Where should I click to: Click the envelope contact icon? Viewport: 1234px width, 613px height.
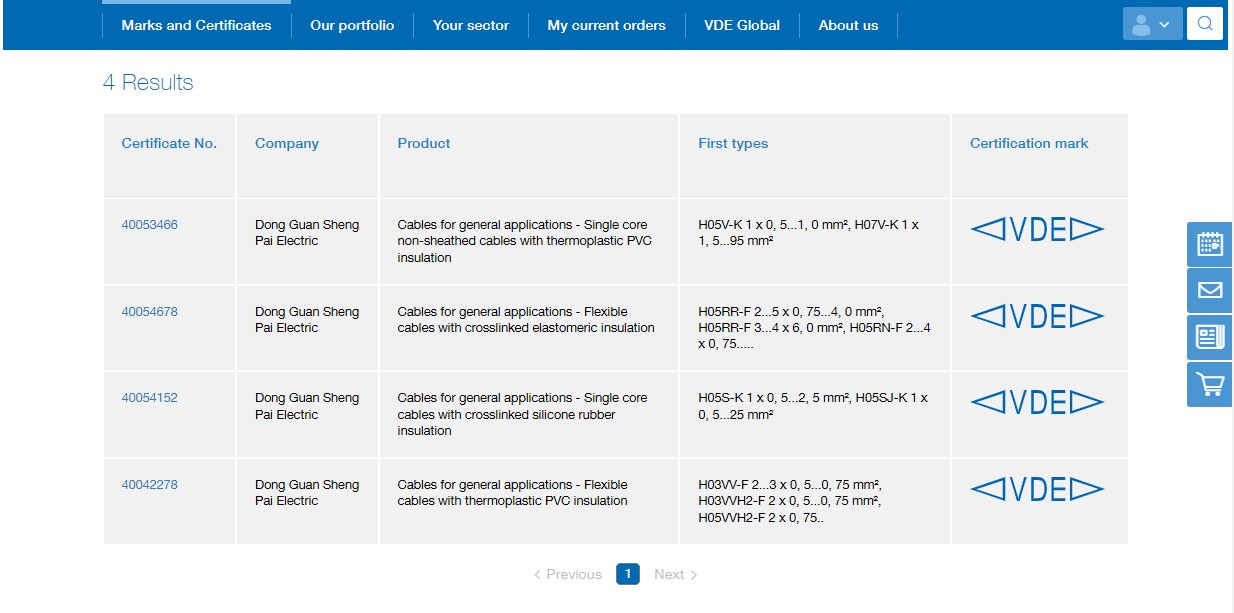(x=1209, y=290)
